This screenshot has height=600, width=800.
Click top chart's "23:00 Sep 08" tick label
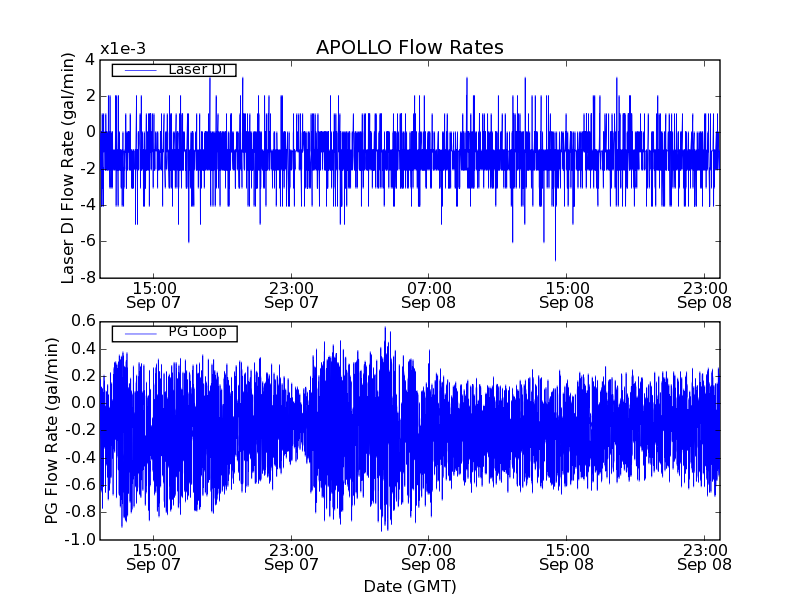point(705,295)
